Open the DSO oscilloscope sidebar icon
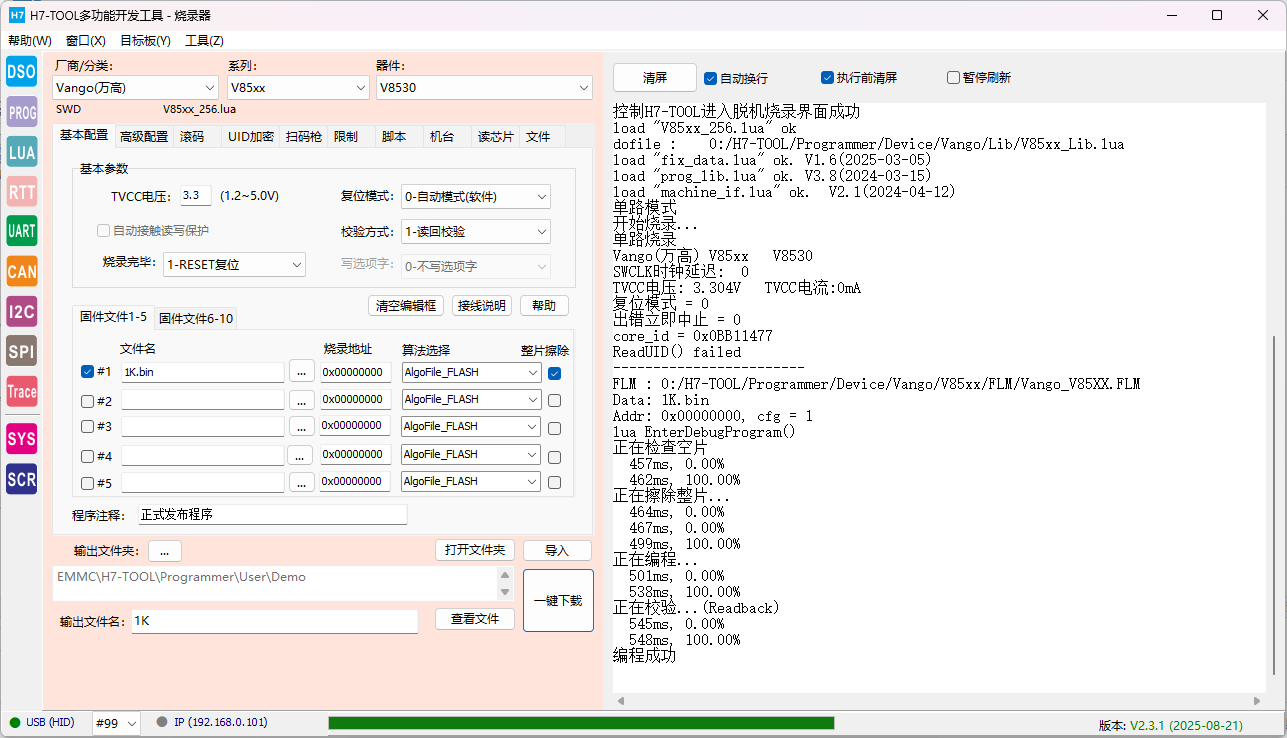The height and width of the screenshot is (738, 1287). click(21, 71)
